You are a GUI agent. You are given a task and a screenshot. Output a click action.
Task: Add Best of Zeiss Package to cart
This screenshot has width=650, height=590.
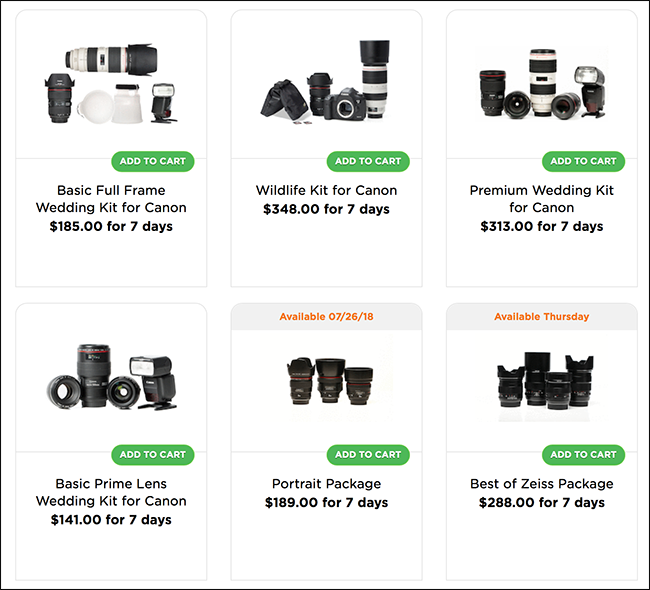click(x=583, y=455)
